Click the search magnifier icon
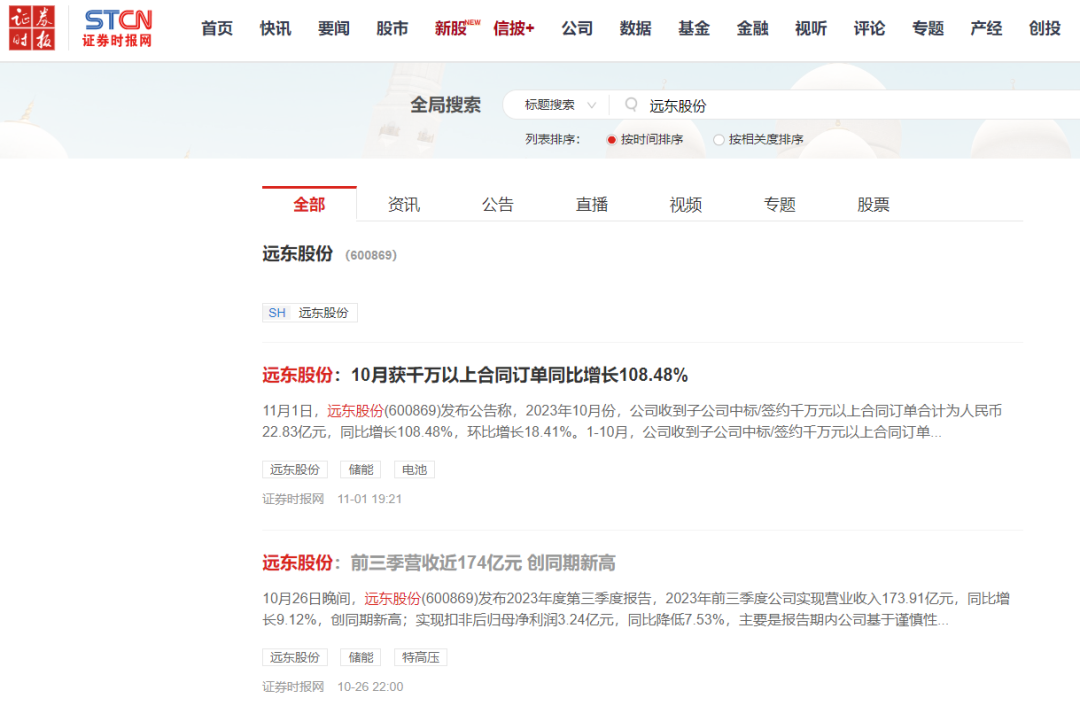Image resolution: width=1080 pixels, height=706 pixels. tap(631, 104)
